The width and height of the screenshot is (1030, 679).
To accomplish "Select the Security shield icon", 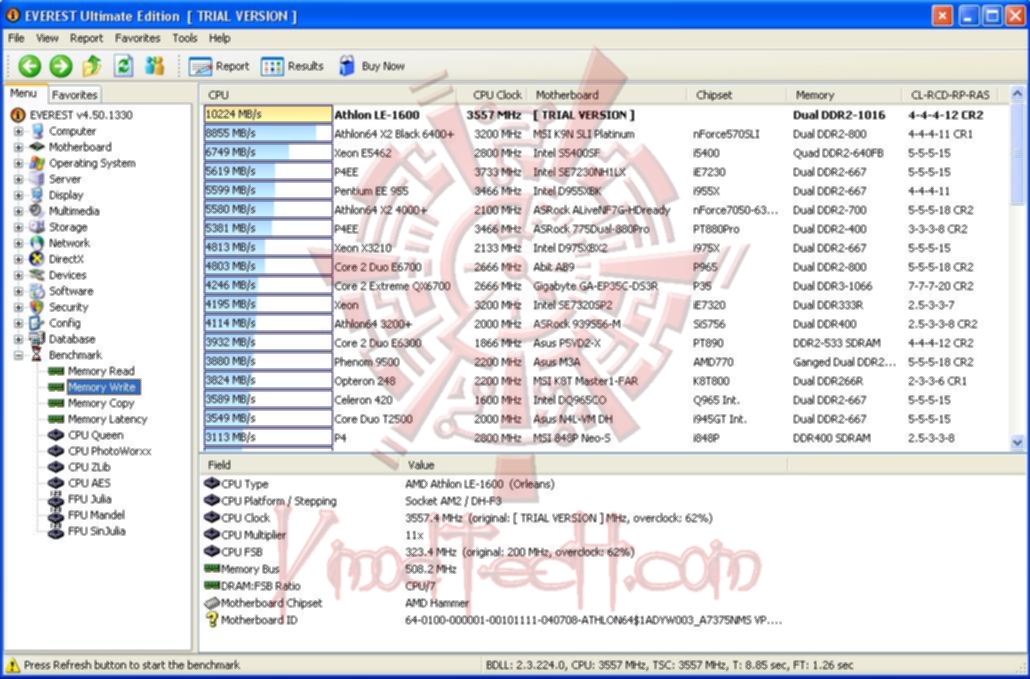I will 37,307.
